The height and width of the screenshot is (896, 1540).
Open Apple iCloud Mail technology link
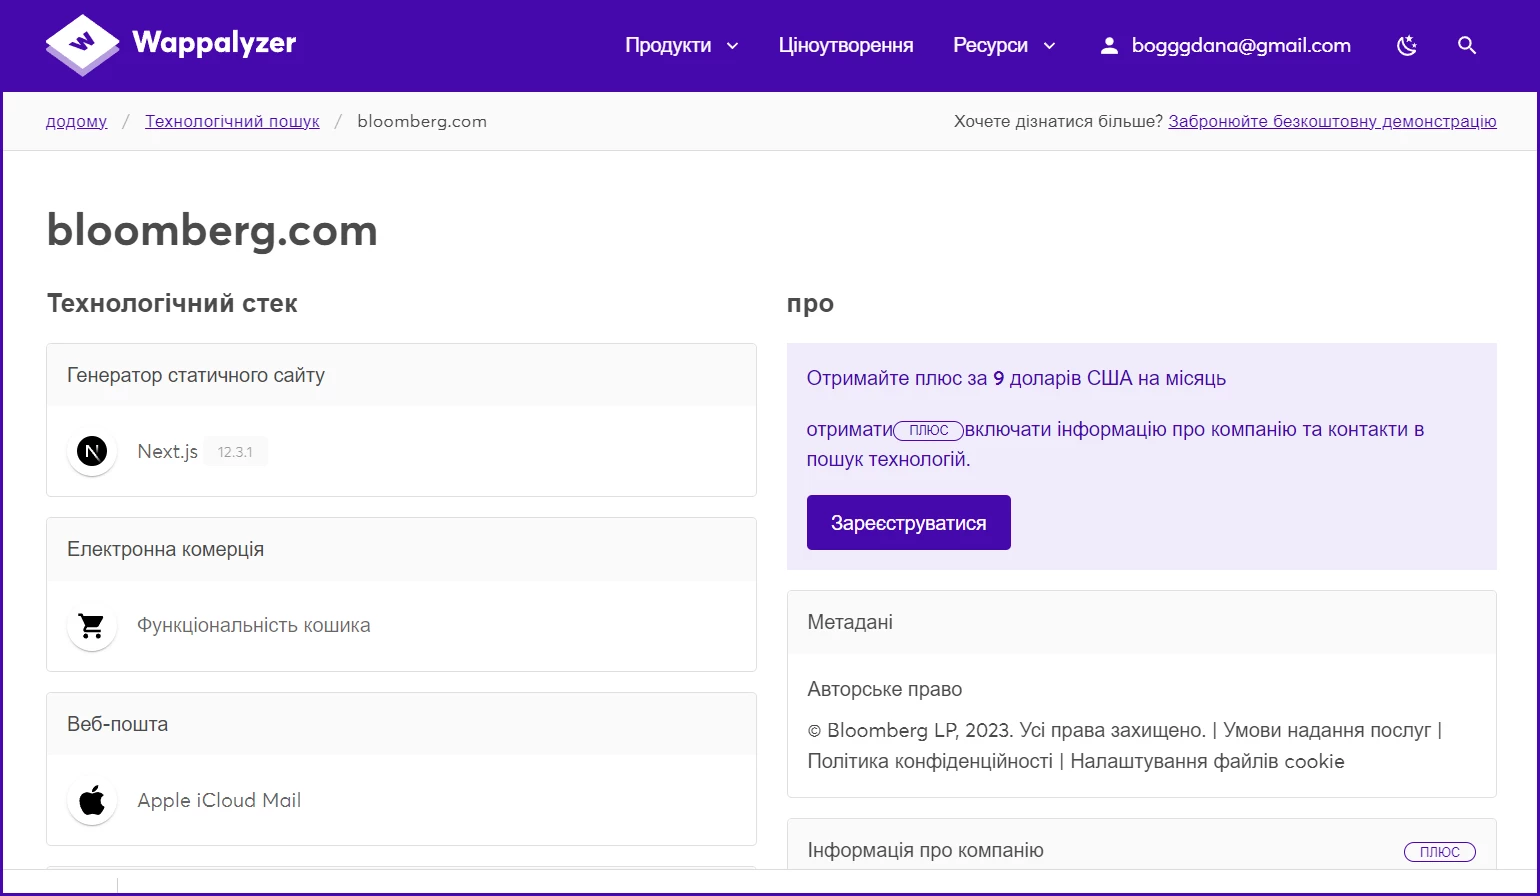[x=219, y=800]
